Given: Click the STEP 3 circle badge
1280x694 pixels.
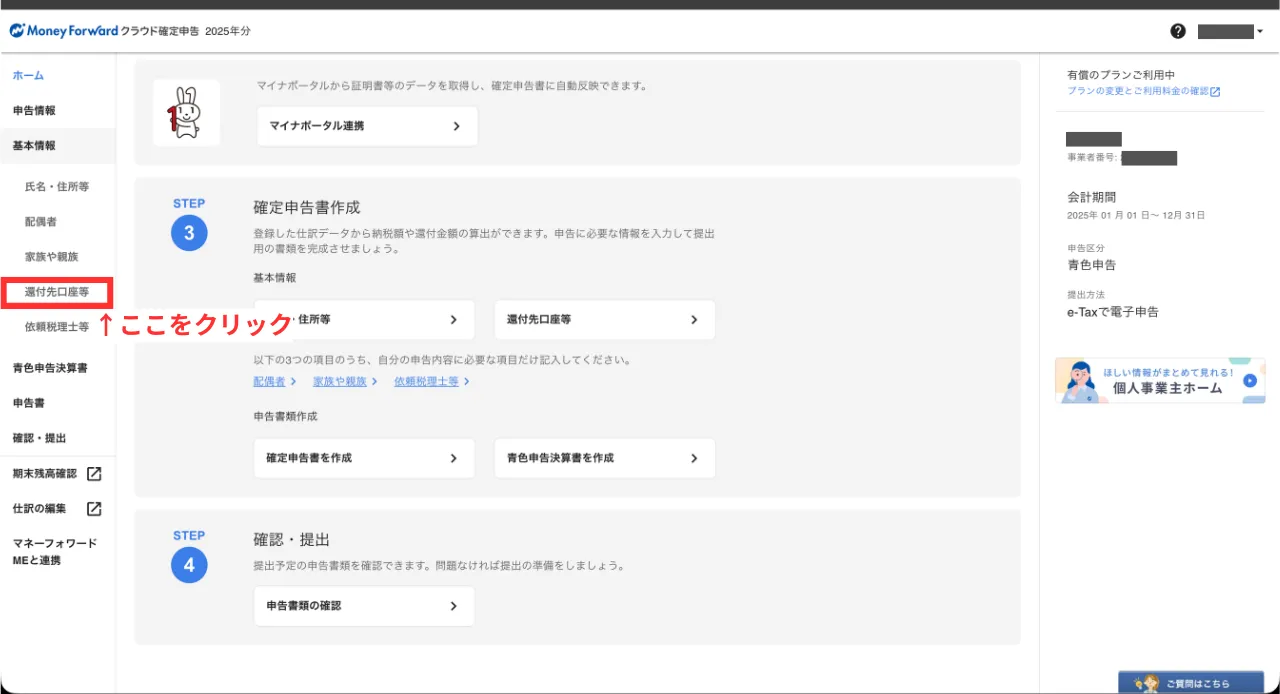Looking at the screenshot, I should tap(189, 234).
